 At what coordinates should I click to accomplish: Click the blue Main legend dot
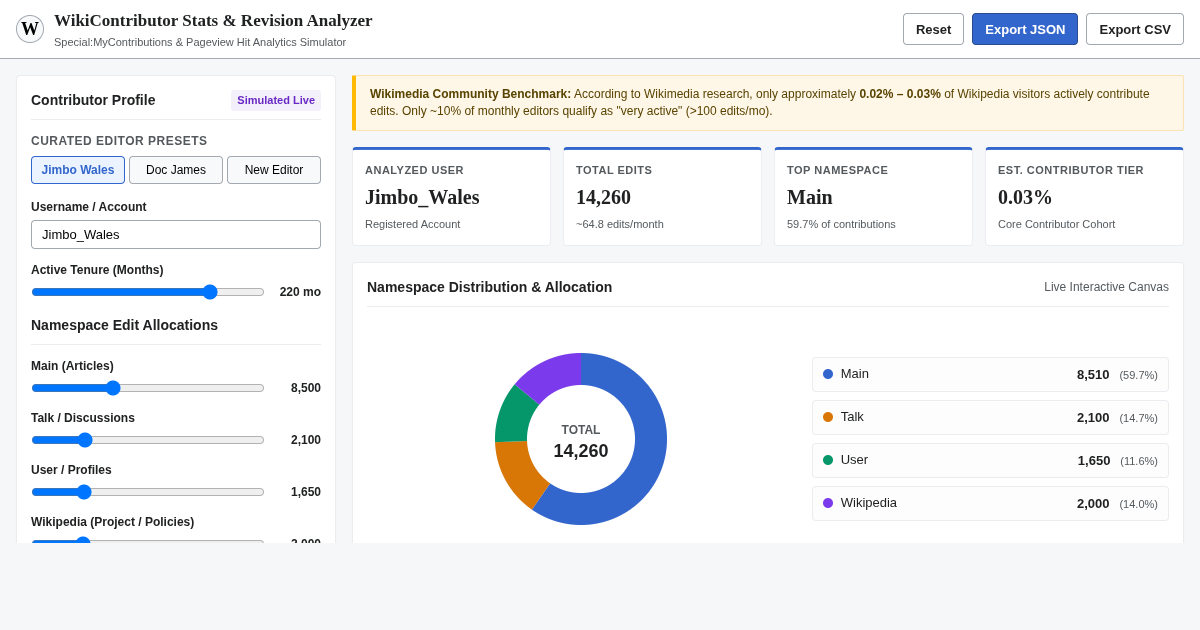tap(828, 374)
